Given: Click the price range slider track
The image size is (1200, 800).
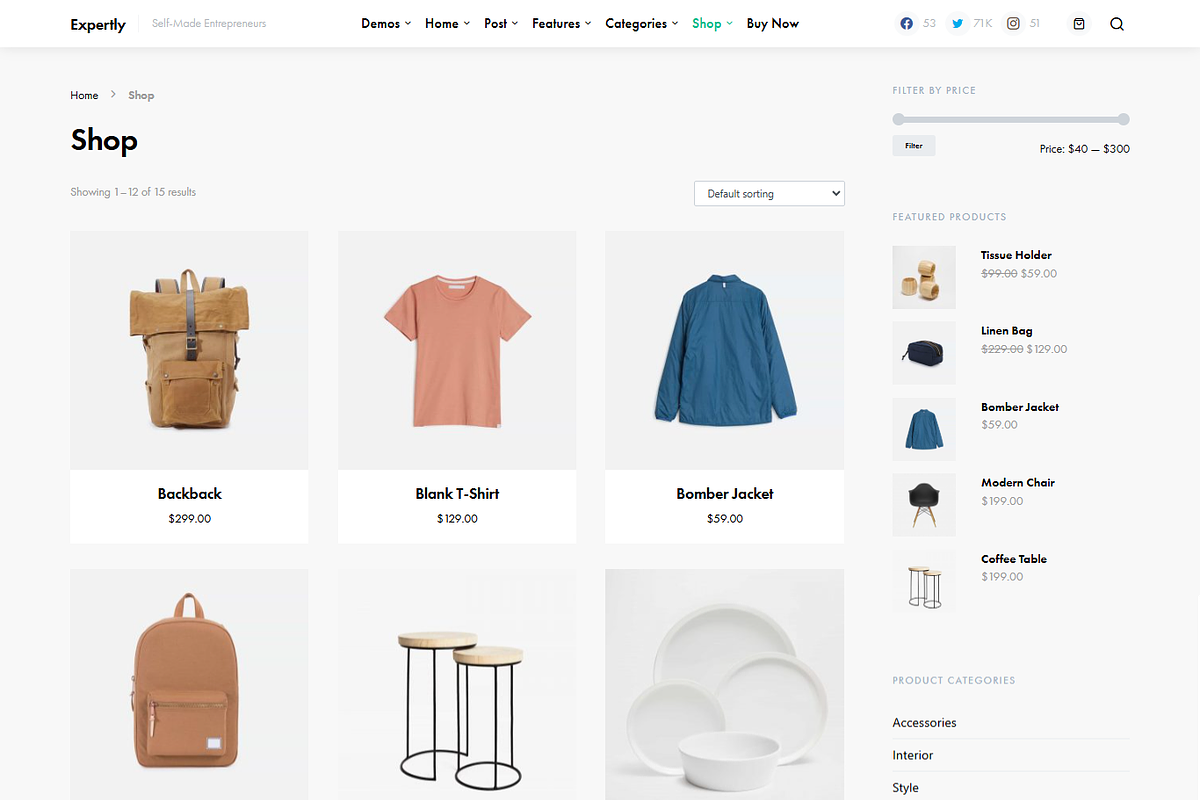Looking at the screenshot, I should [1011, 119].
